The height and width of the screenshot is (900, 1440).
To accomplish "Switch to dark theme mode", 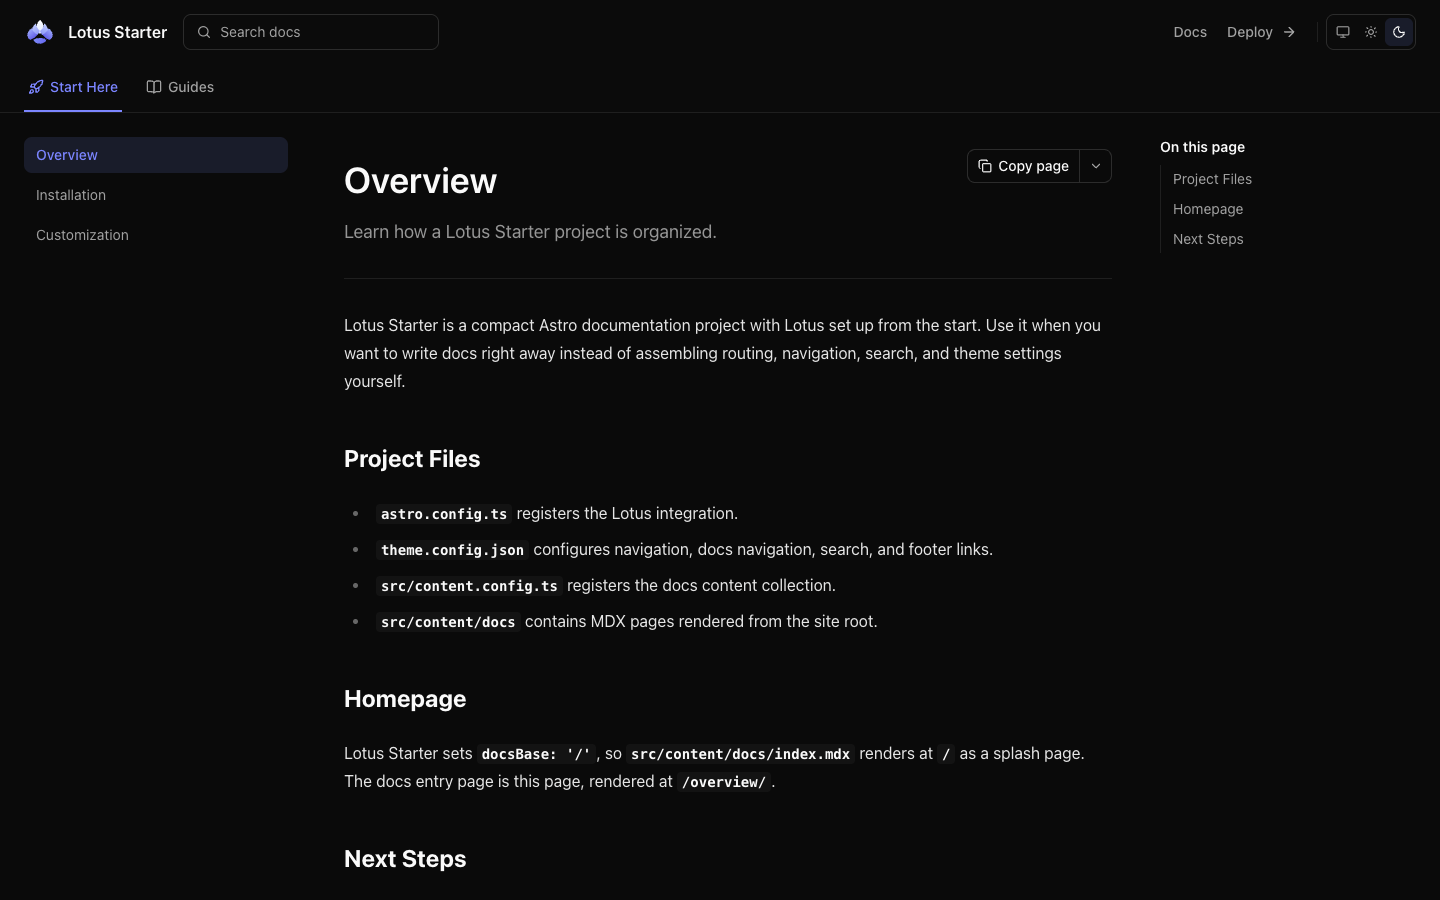I will point(1399,32).
